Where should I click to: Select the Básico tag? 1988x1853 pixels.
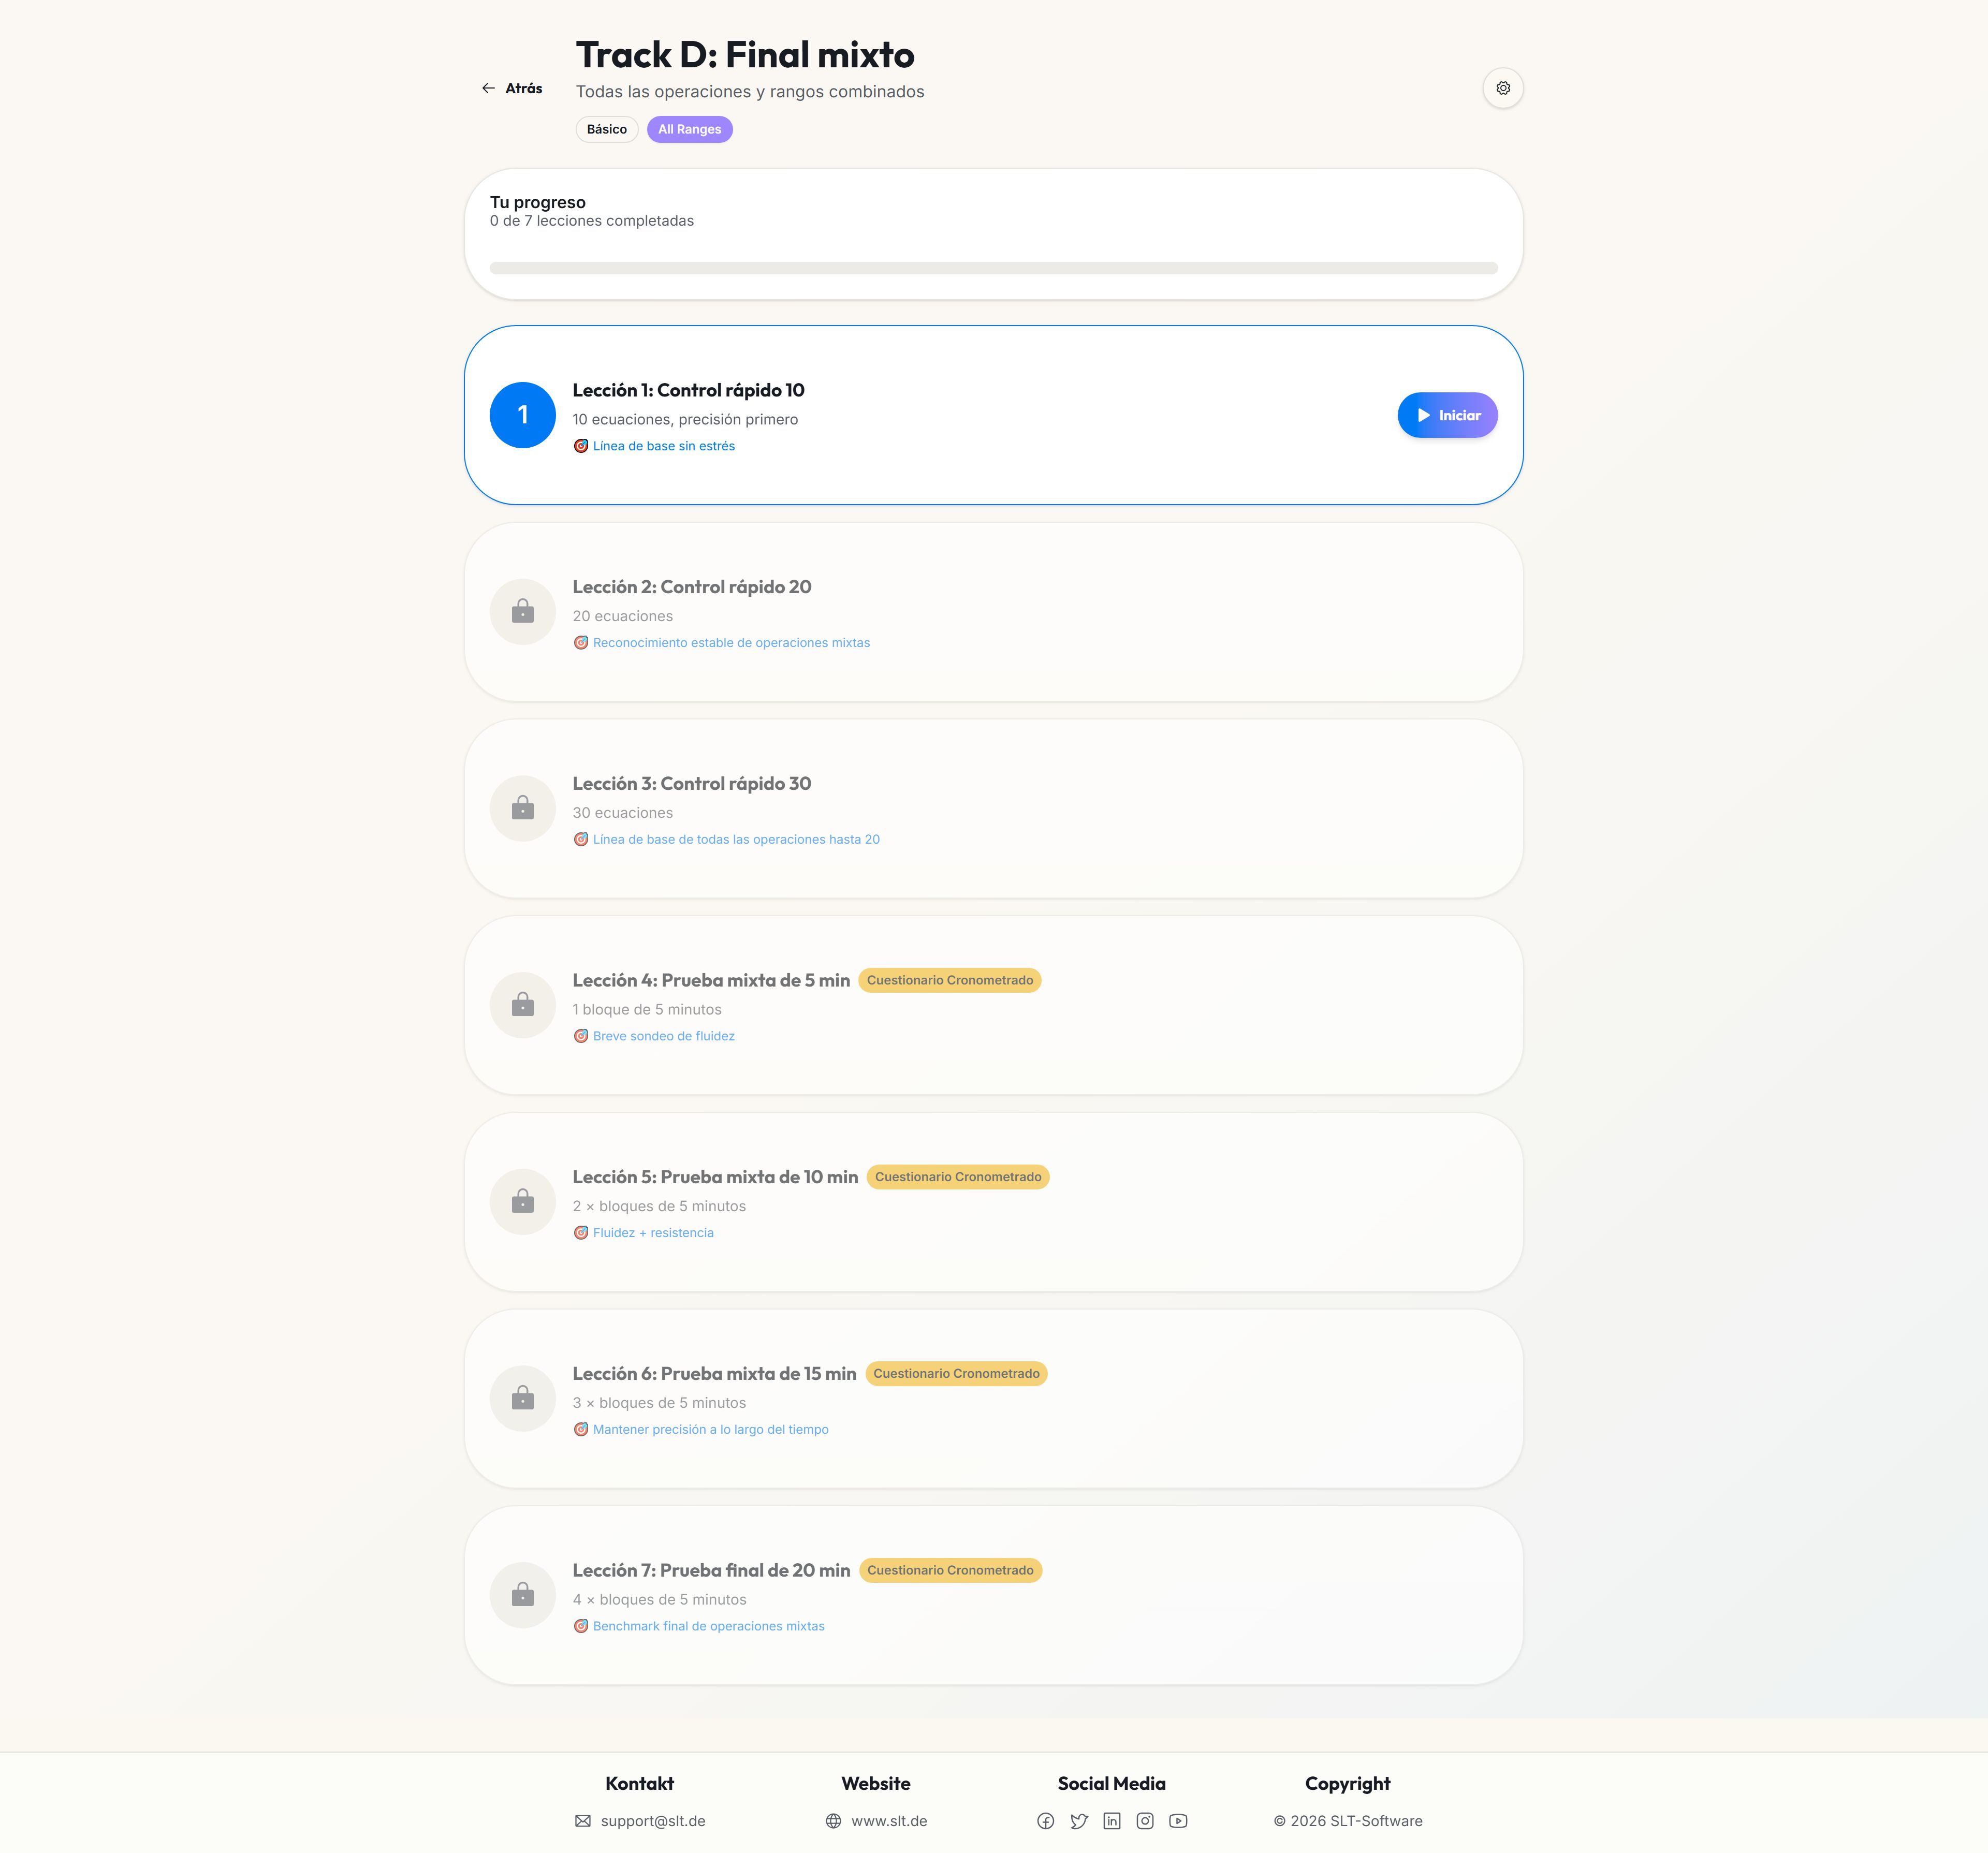point(607,129)
